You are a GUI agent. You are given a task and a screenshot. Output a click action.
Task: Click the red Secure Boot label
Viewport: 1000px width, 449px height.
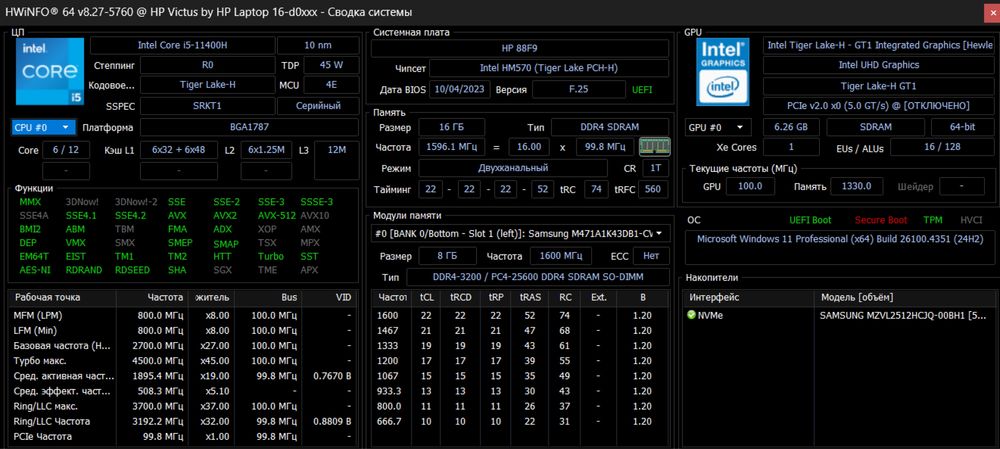pos(881,220)
